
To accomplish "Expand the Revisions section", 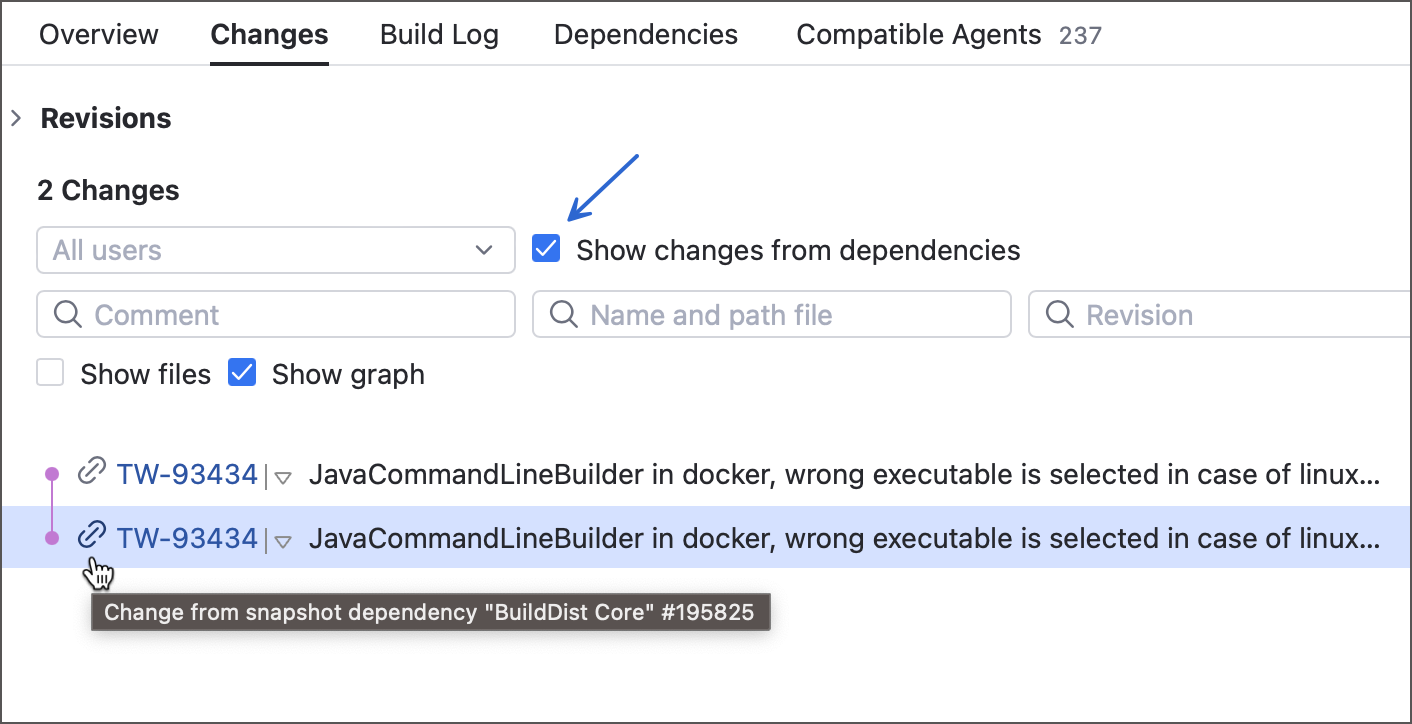I will coord(16,117).
